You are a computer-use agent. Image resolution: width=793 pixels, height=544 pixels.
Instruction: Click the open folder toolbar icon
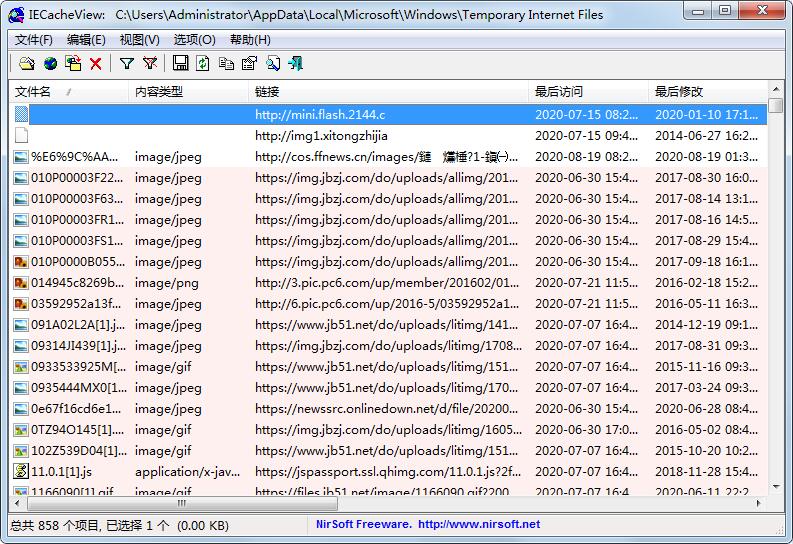click(x=27, y=63)
